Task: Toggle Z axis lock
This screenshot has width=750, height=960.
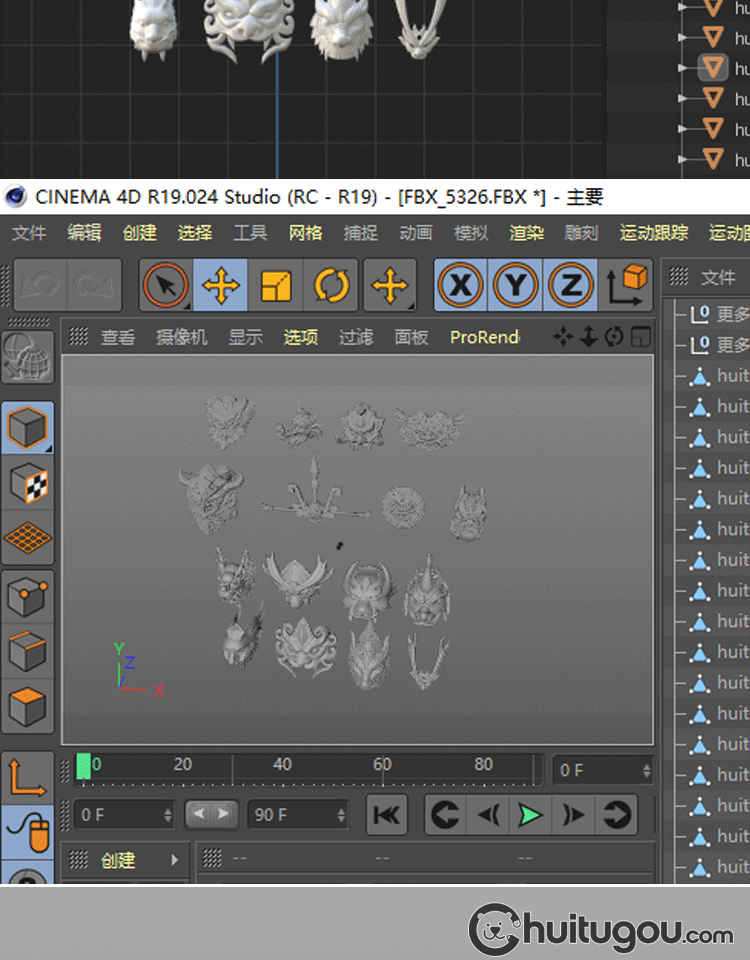Action: pyautogui.click(x=571, y=285)
